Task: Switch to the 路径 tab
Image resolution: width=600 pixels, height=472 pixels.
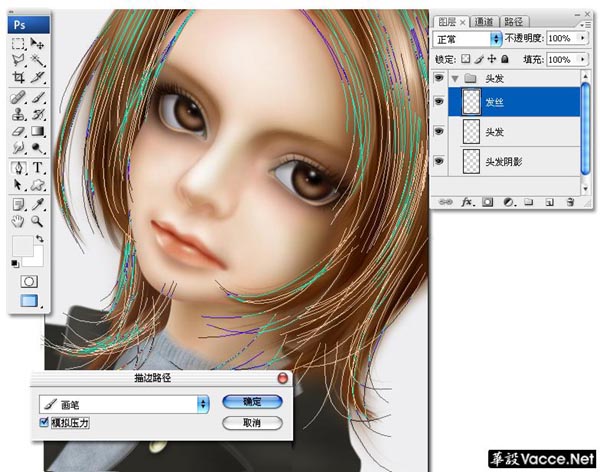Action: click(x=514, y=22)
